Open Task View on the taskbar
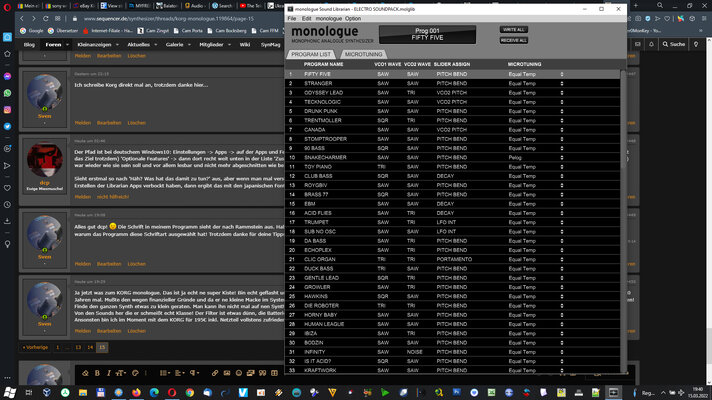The width and height of the screenshot is (712, 400). [x=29, y=392]
